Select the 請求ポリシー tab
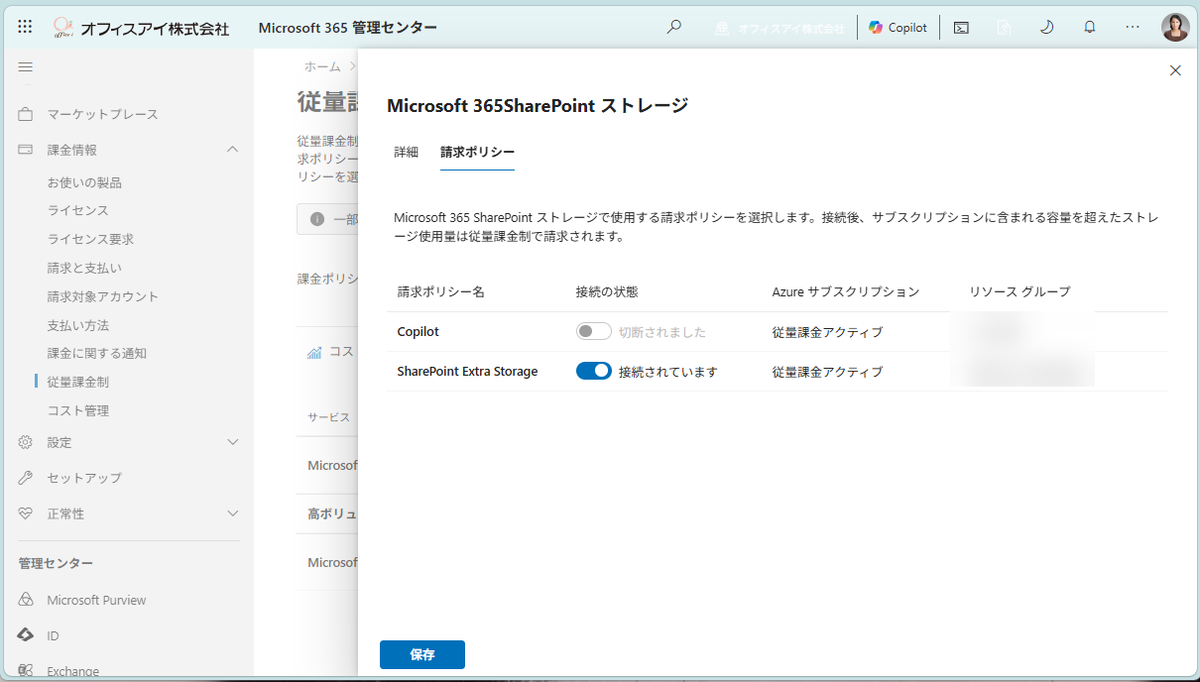1200x682 pixels. click(x=478, y=152)
